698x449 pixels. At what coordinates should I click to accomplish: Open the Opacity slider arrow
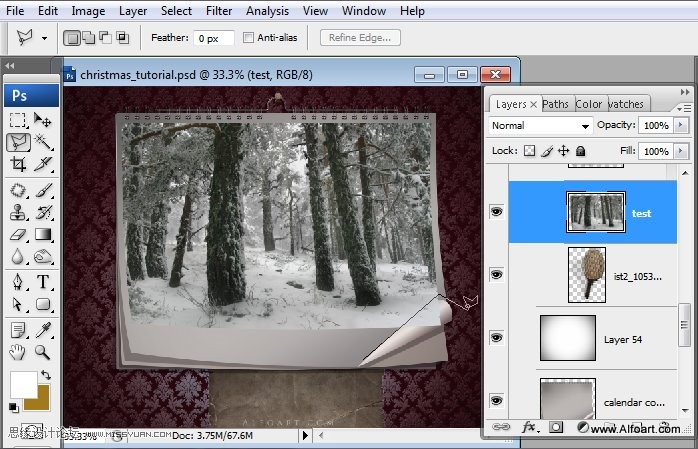click(x=681, y=125)
